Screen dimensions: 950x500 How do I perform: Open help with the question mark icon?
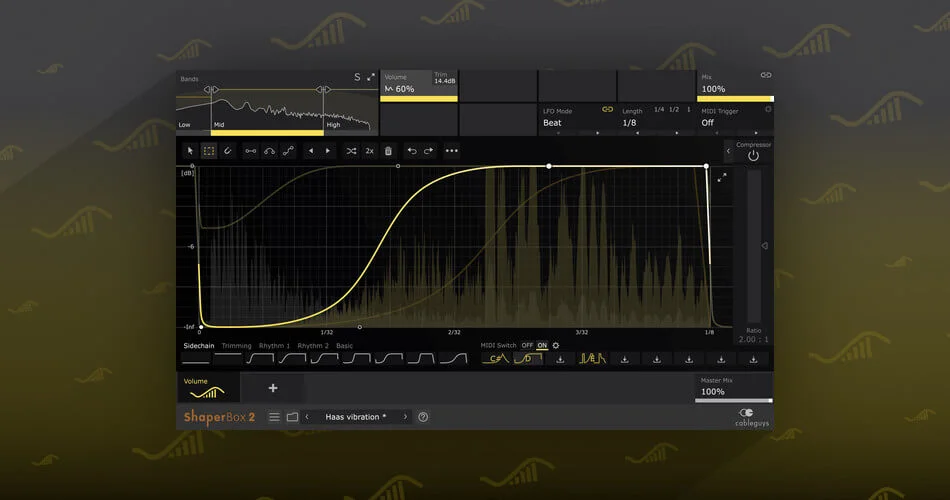click(424, 417)
